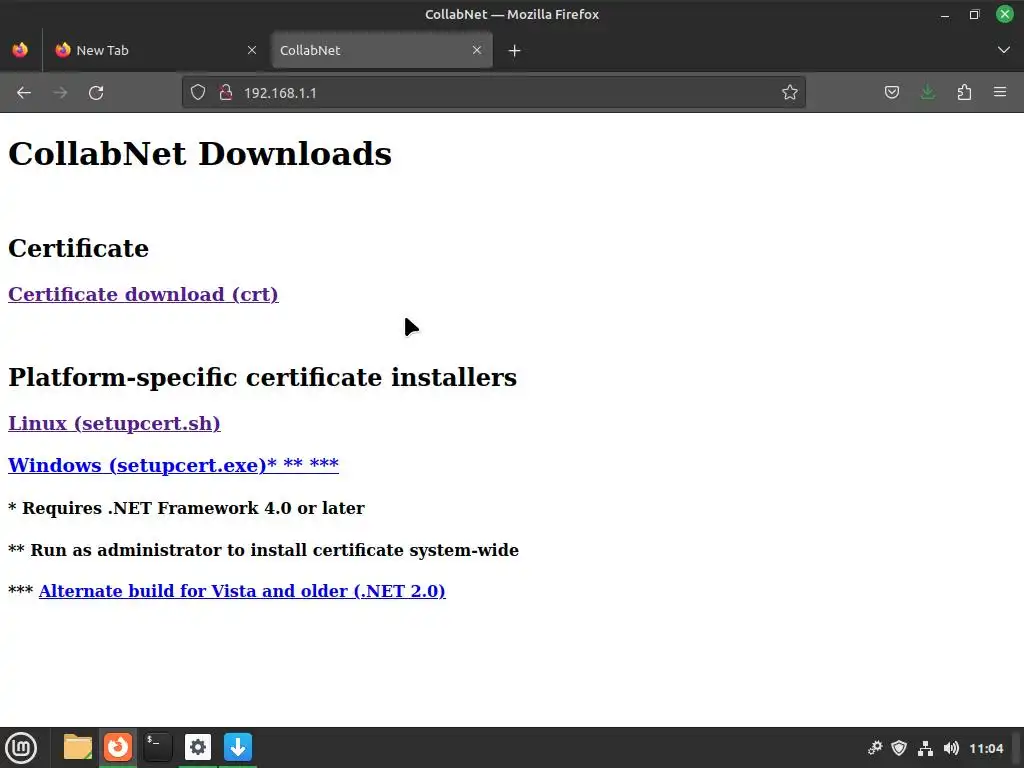Open Save to Pocket button
This screenshot has height=768, width=1024.
tap(891, 93)
